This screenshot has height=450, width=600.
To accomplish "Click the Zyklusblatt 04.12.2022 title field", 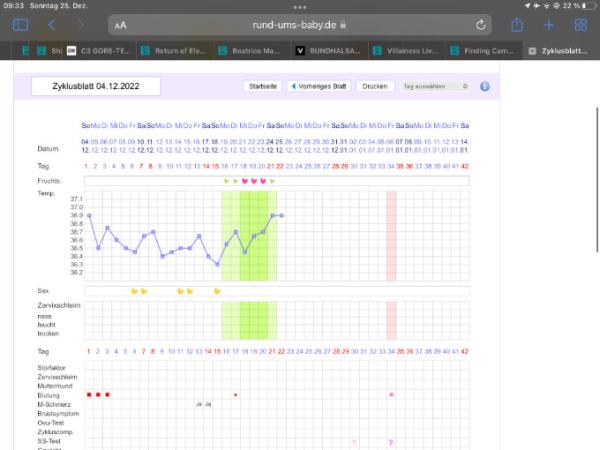I will (96, 86).
